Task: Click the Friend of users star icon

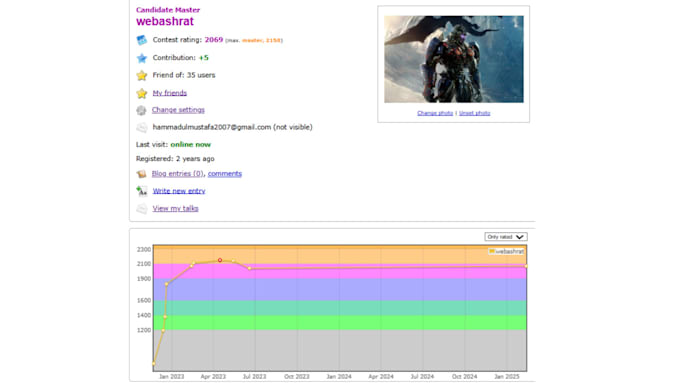Action: [142, 75]
